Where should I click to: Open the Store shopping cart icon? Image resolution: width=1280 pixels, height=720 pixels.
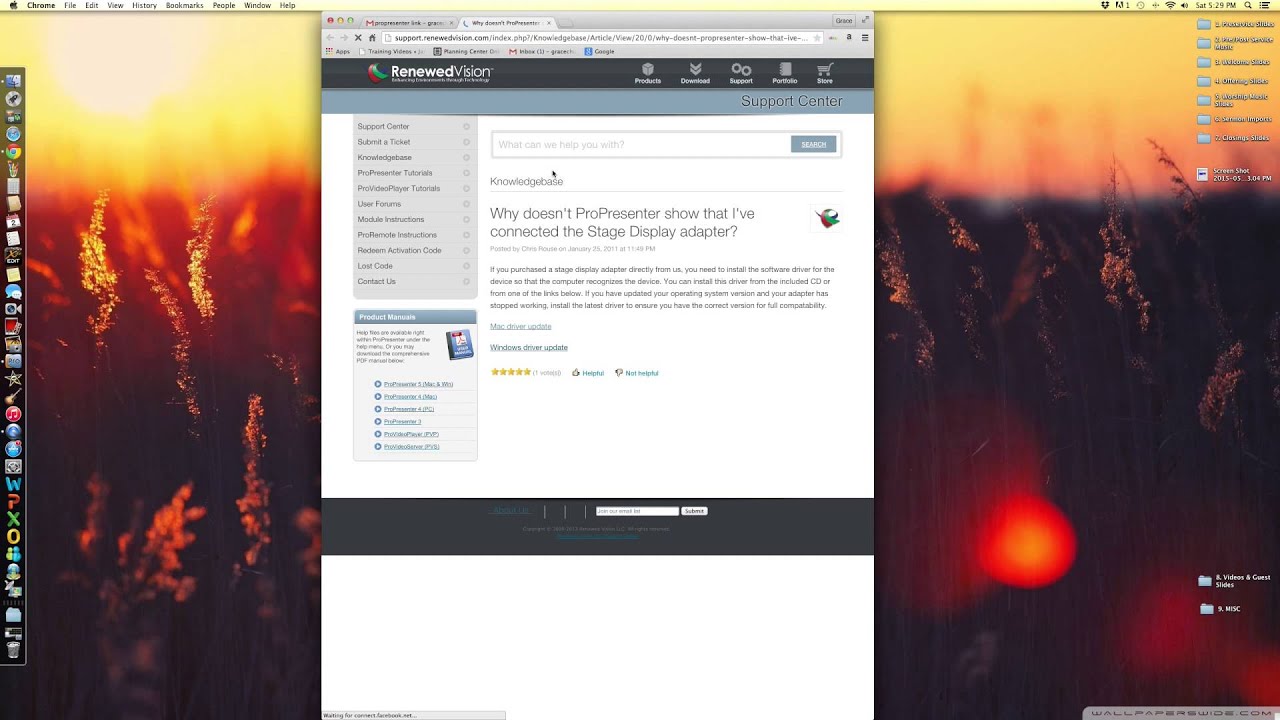[824, 73]
